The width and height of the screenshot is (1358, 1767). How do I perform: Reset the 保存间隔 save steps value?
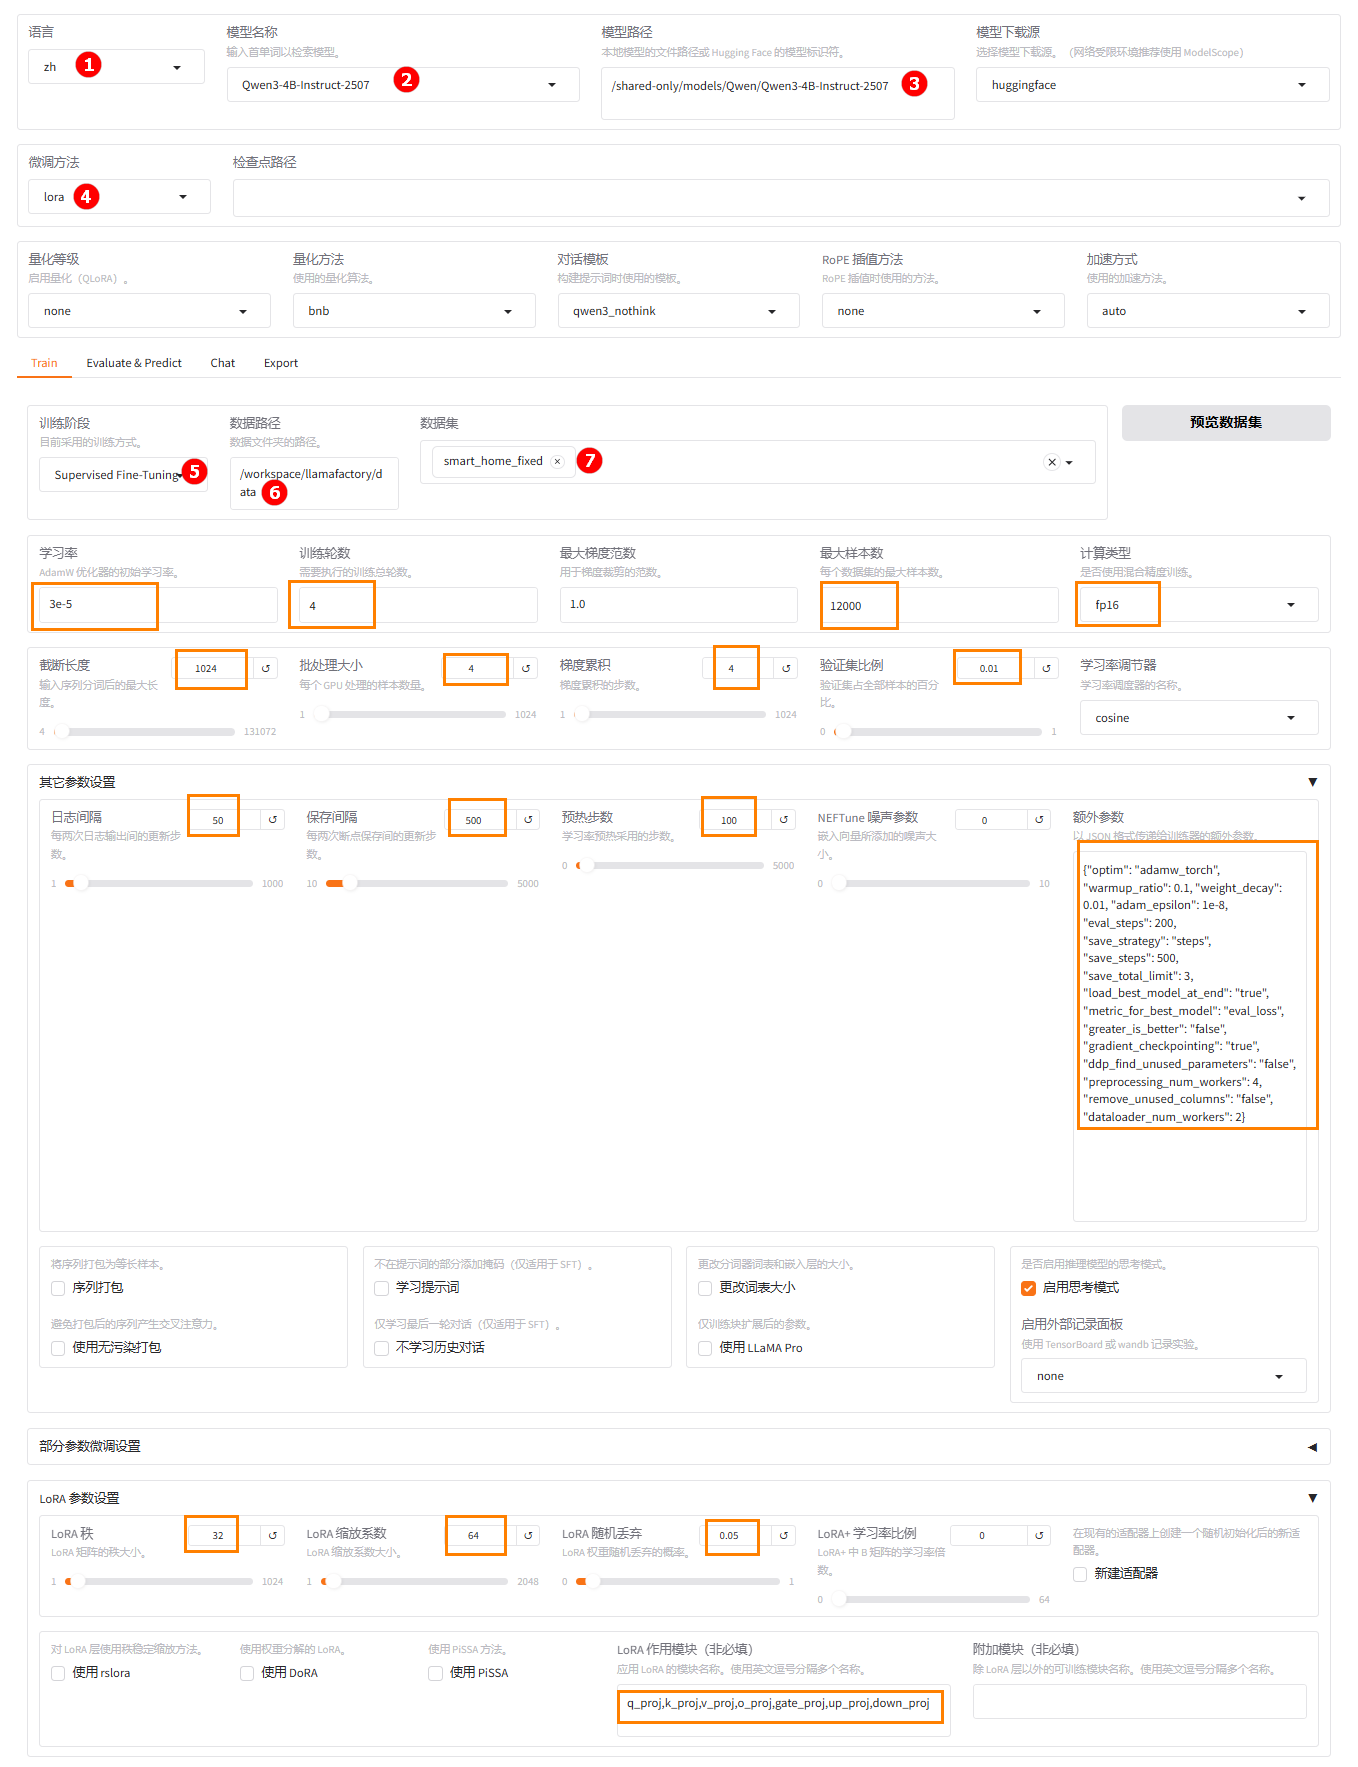(528, 820)
